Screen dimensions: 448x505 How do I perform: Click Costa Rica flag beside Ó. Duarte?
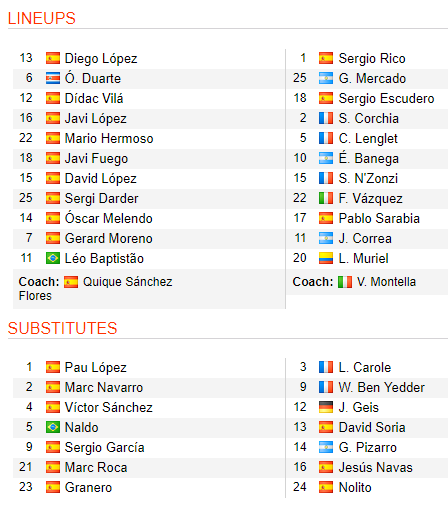pos(53,78)
